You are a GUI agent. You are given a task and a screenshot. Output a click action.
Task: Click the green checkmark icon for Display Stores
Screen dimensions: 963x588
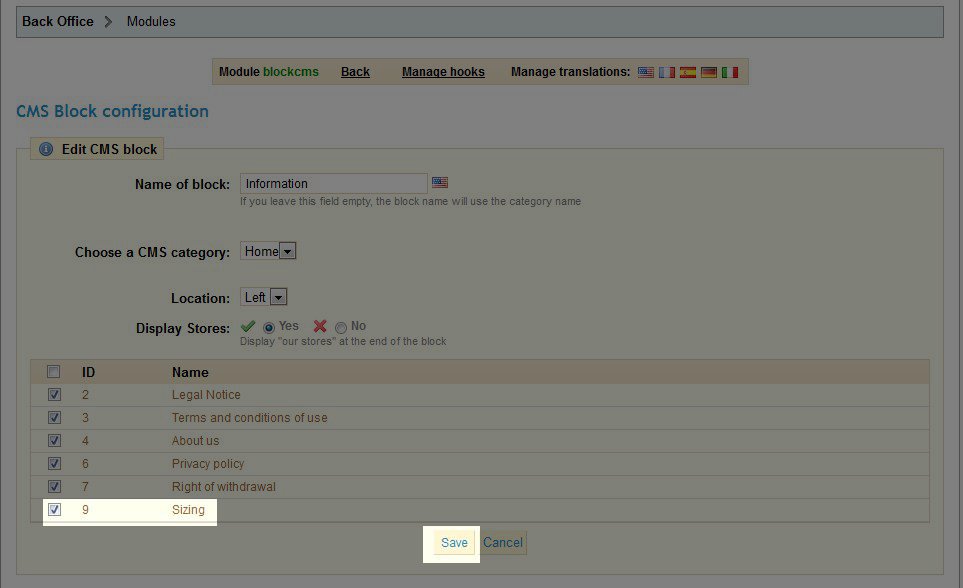pos(248,326)
